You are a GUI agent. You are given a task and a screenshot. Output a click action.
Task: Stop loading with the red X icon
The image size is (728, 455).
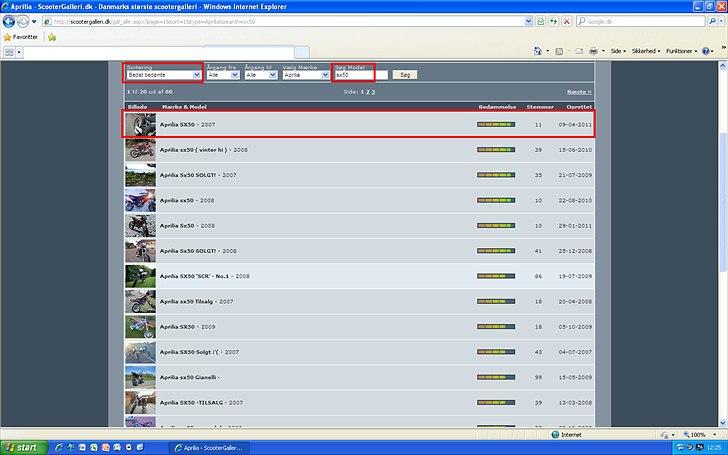[x=566, y=21]
